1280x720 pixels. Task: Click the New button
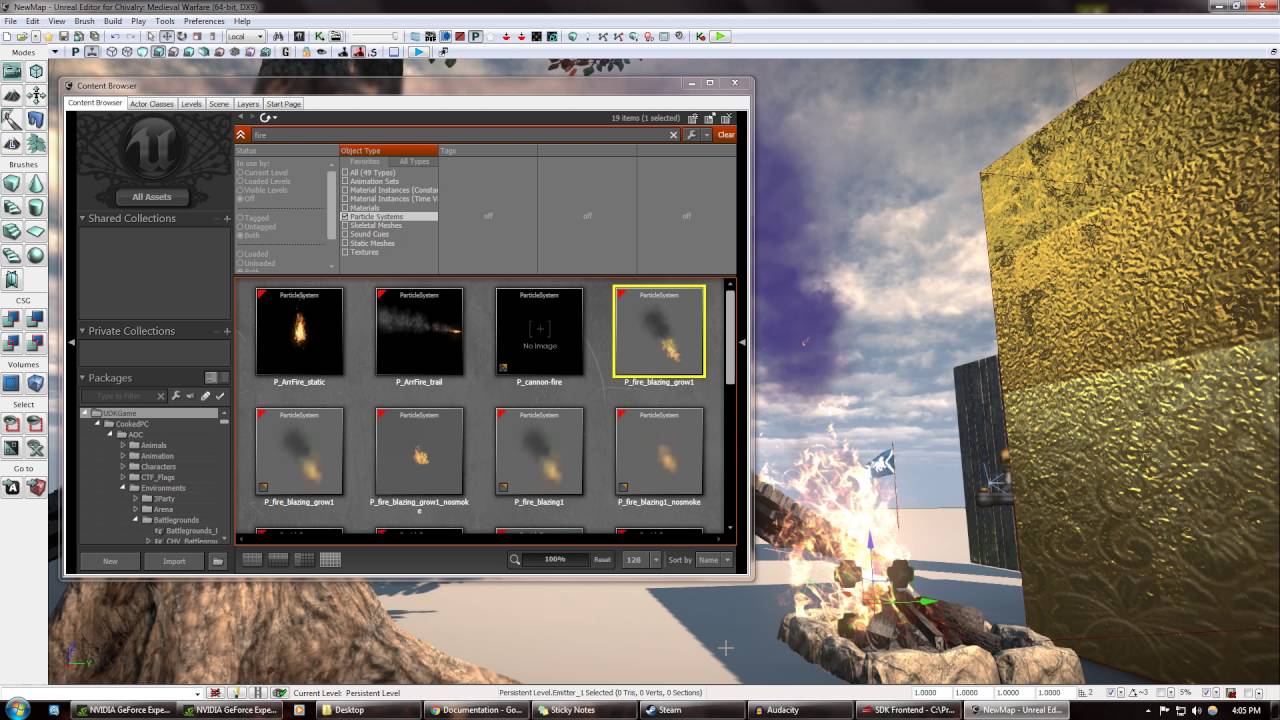click(110, 561)
